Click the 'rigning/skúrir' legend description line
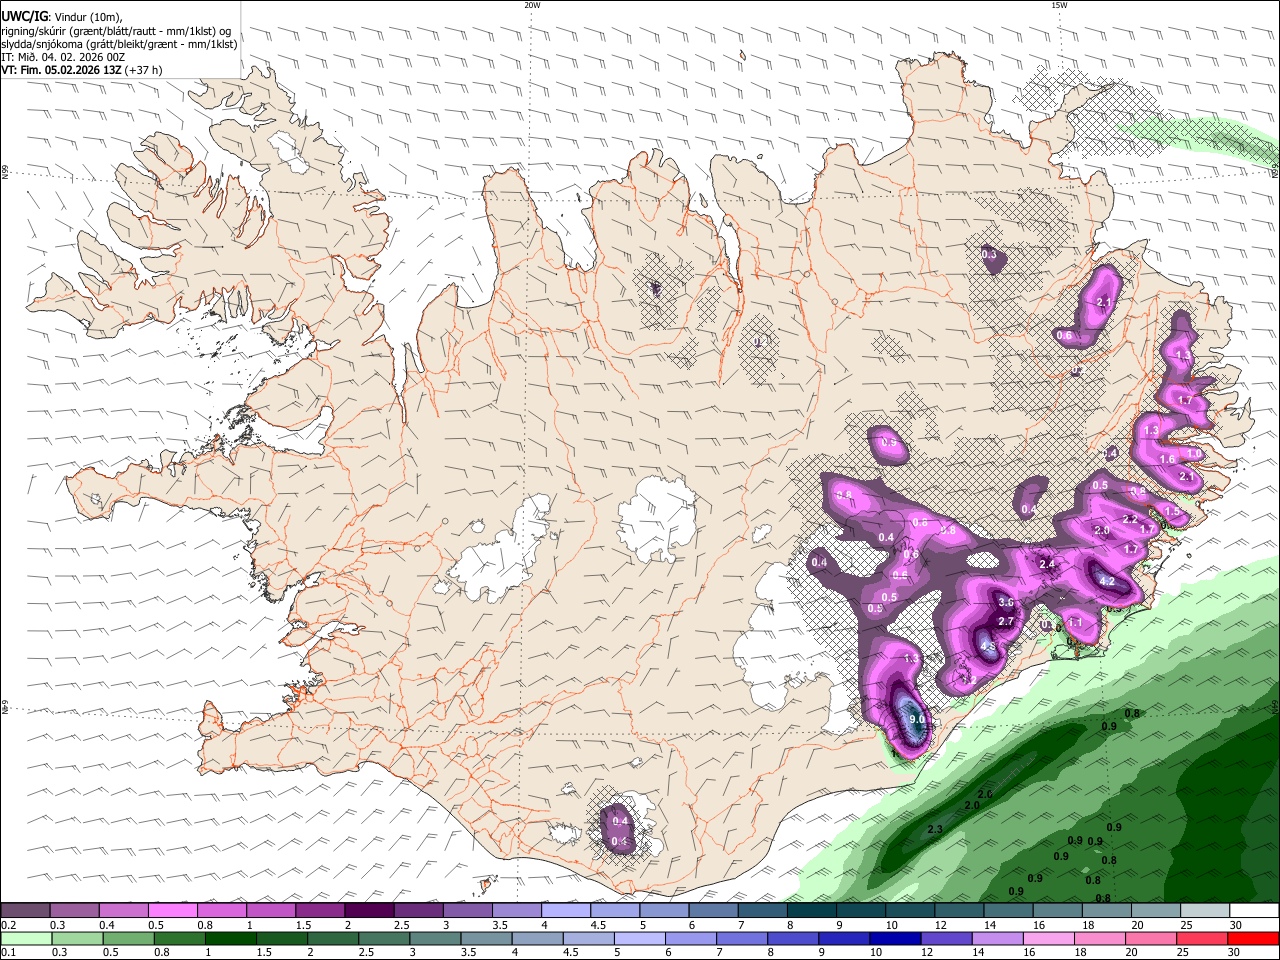Image resolution: width=1280 pixels, height=960 pixels. [x=115, y=31]
